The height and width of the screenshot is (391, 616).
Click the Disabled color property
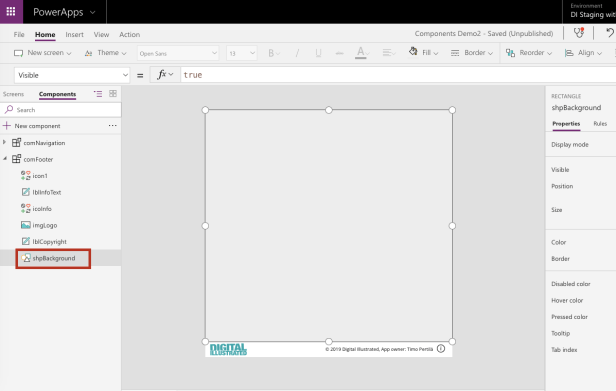tap(570, 284)
